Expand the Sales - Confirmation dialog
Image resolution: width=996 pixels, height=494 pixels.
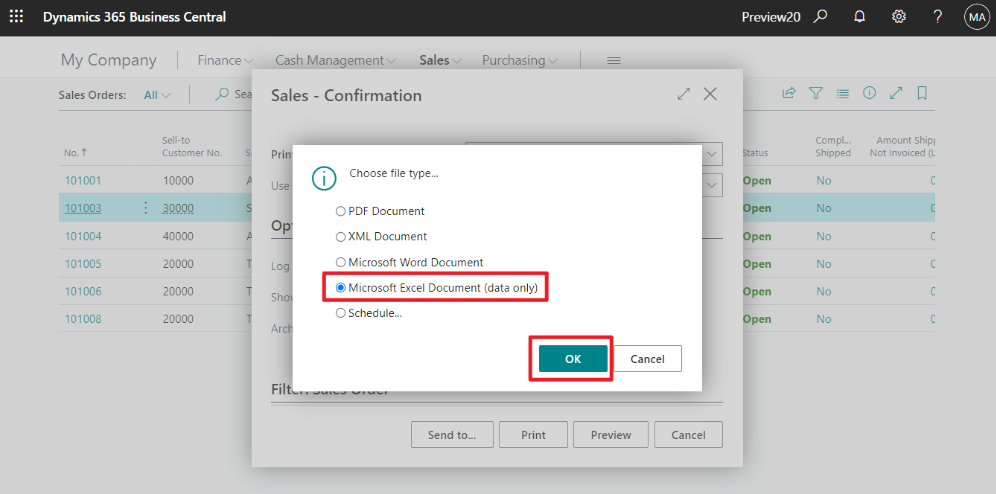pyautogui.click(x=684, y=94)
